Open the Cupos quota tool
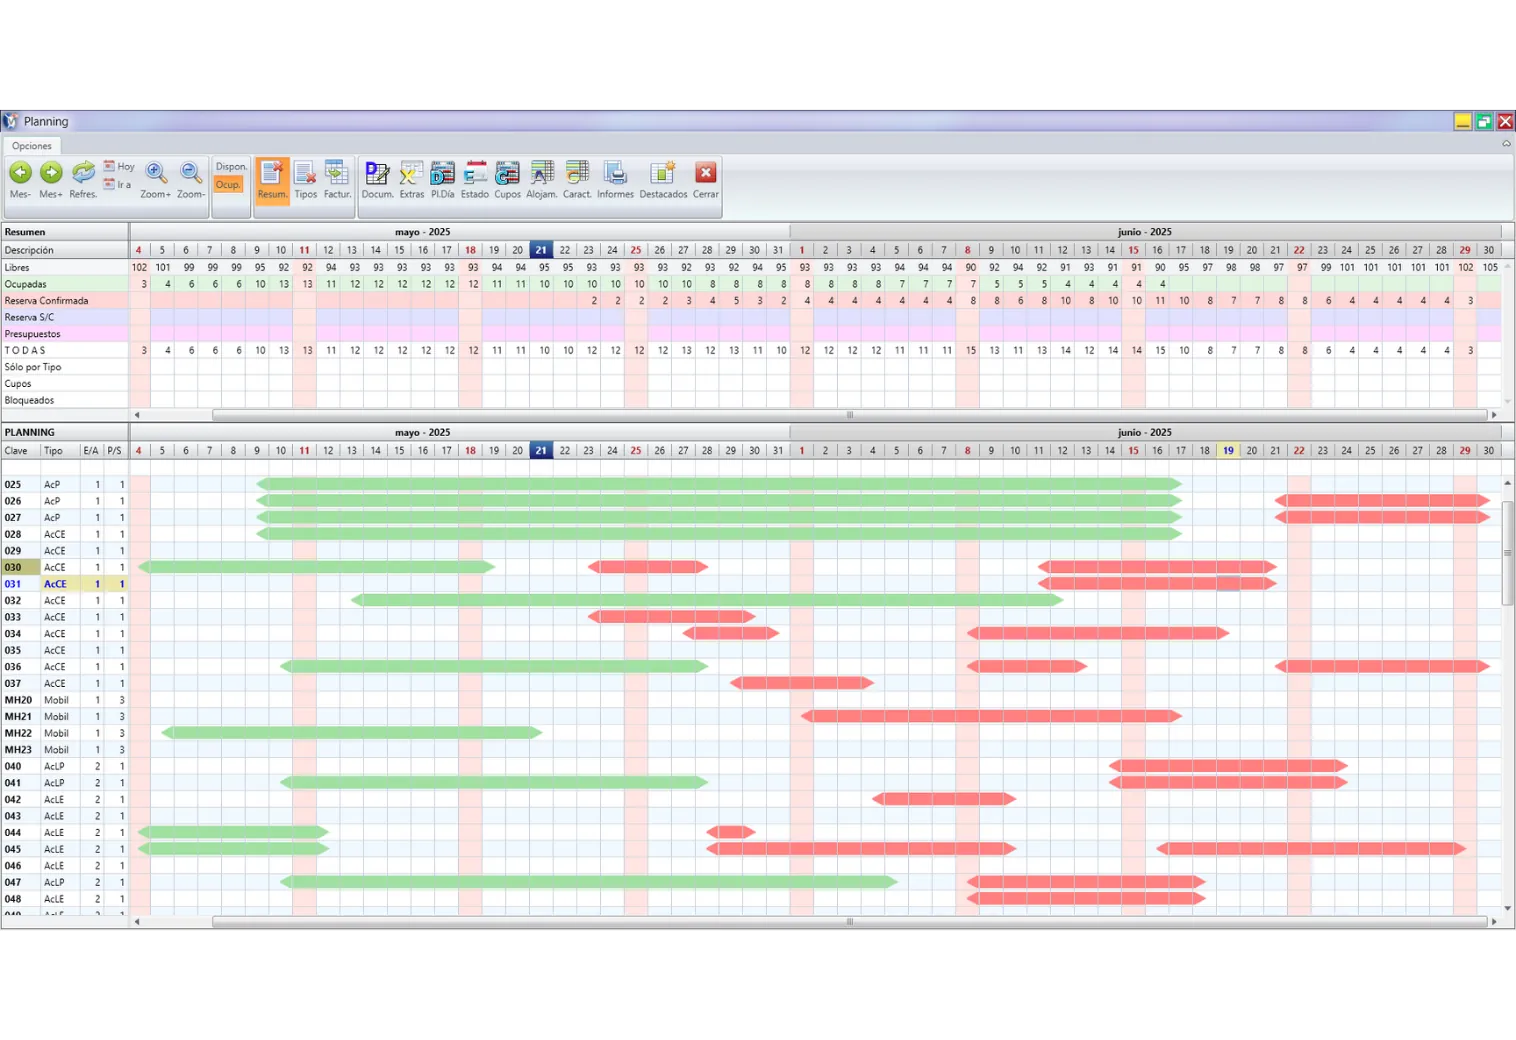The height and width of the screenshot is (1040, 1516). coord(507,180)
